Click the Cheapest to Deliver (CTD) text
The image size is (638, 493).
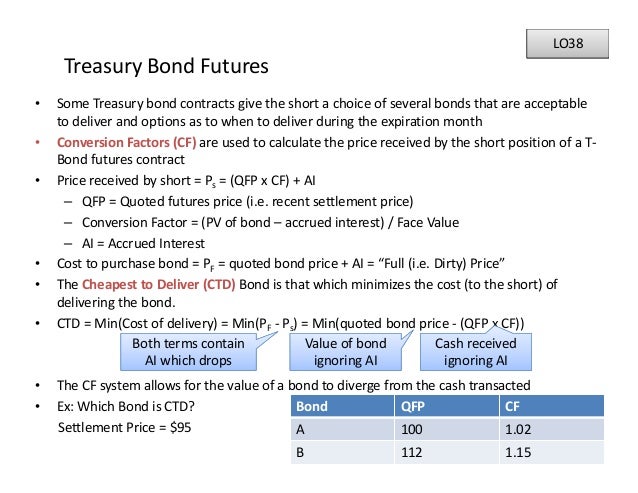tap(159, 284)
